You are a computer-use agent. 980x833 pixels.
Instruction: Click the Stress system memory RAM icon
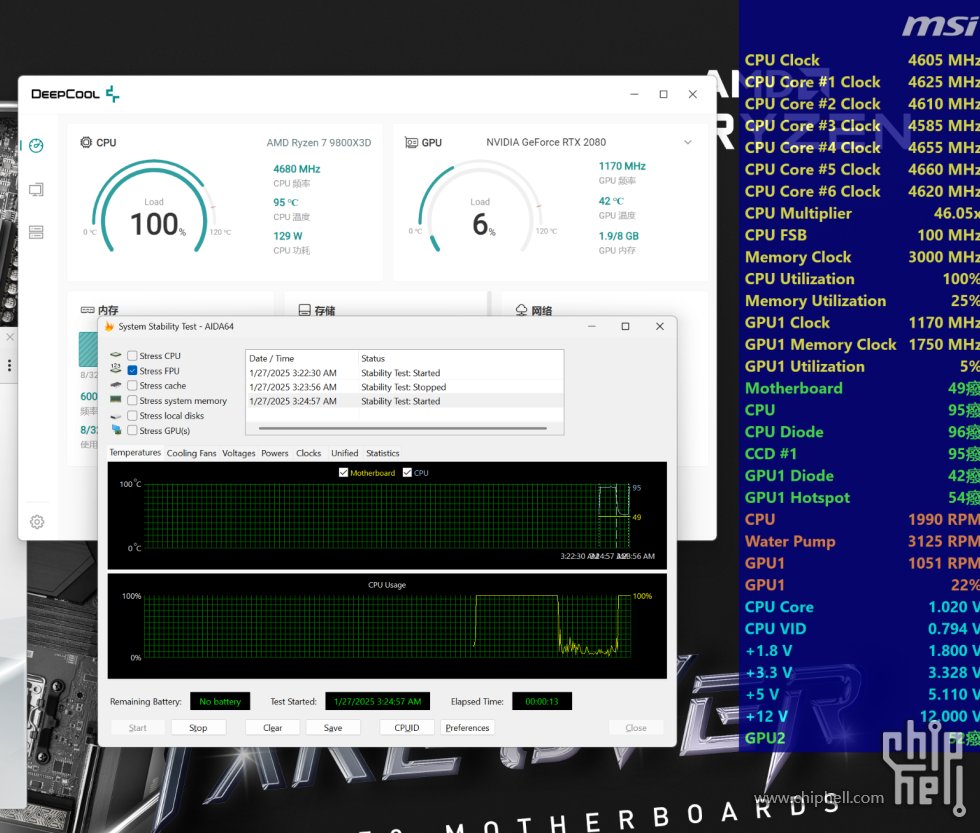click(116, 399)
